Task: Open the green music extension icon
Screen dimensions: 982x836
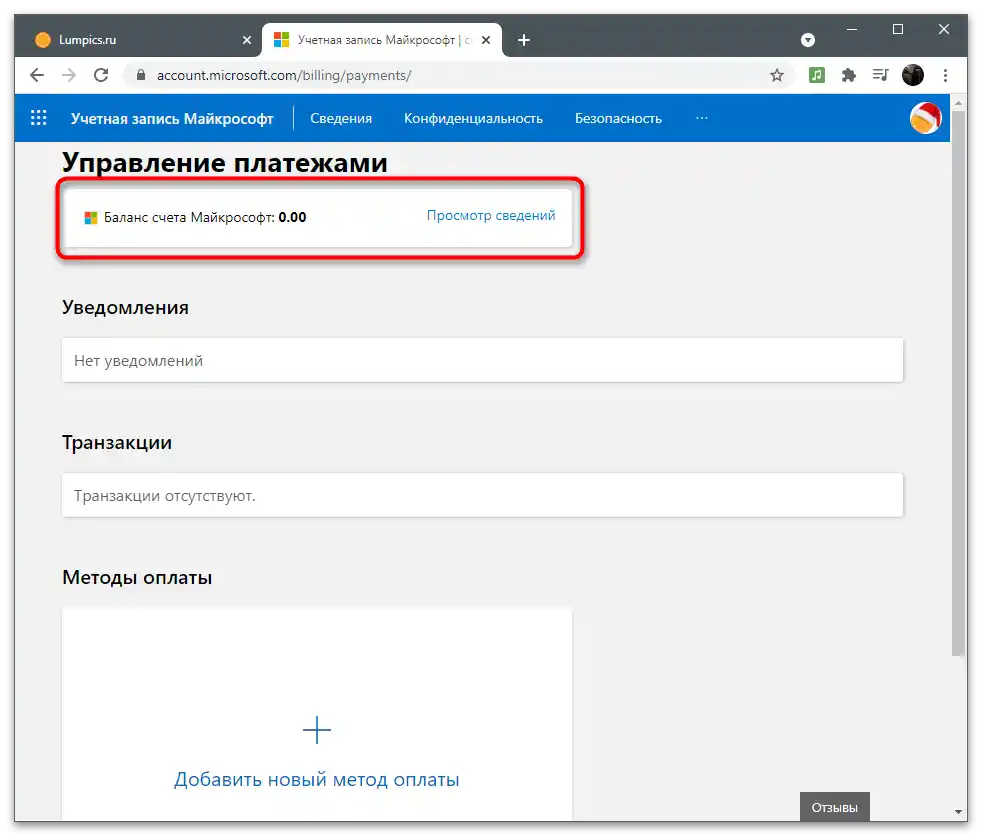Action: [x=816, y=75]
